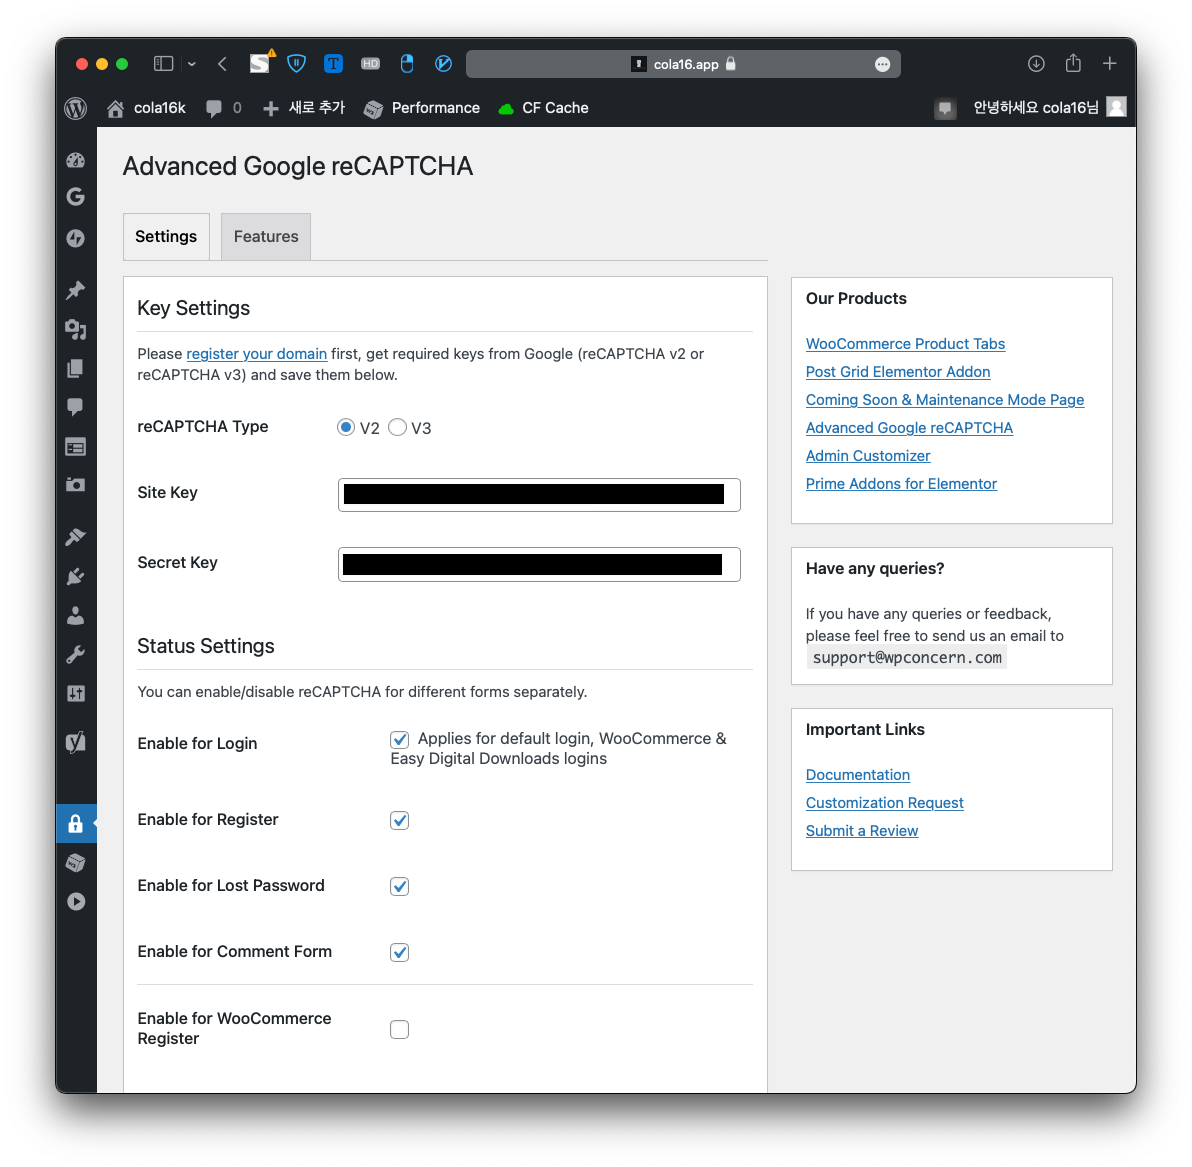Disable Enable for Comment Form checkbox

[x=400, y=952]
